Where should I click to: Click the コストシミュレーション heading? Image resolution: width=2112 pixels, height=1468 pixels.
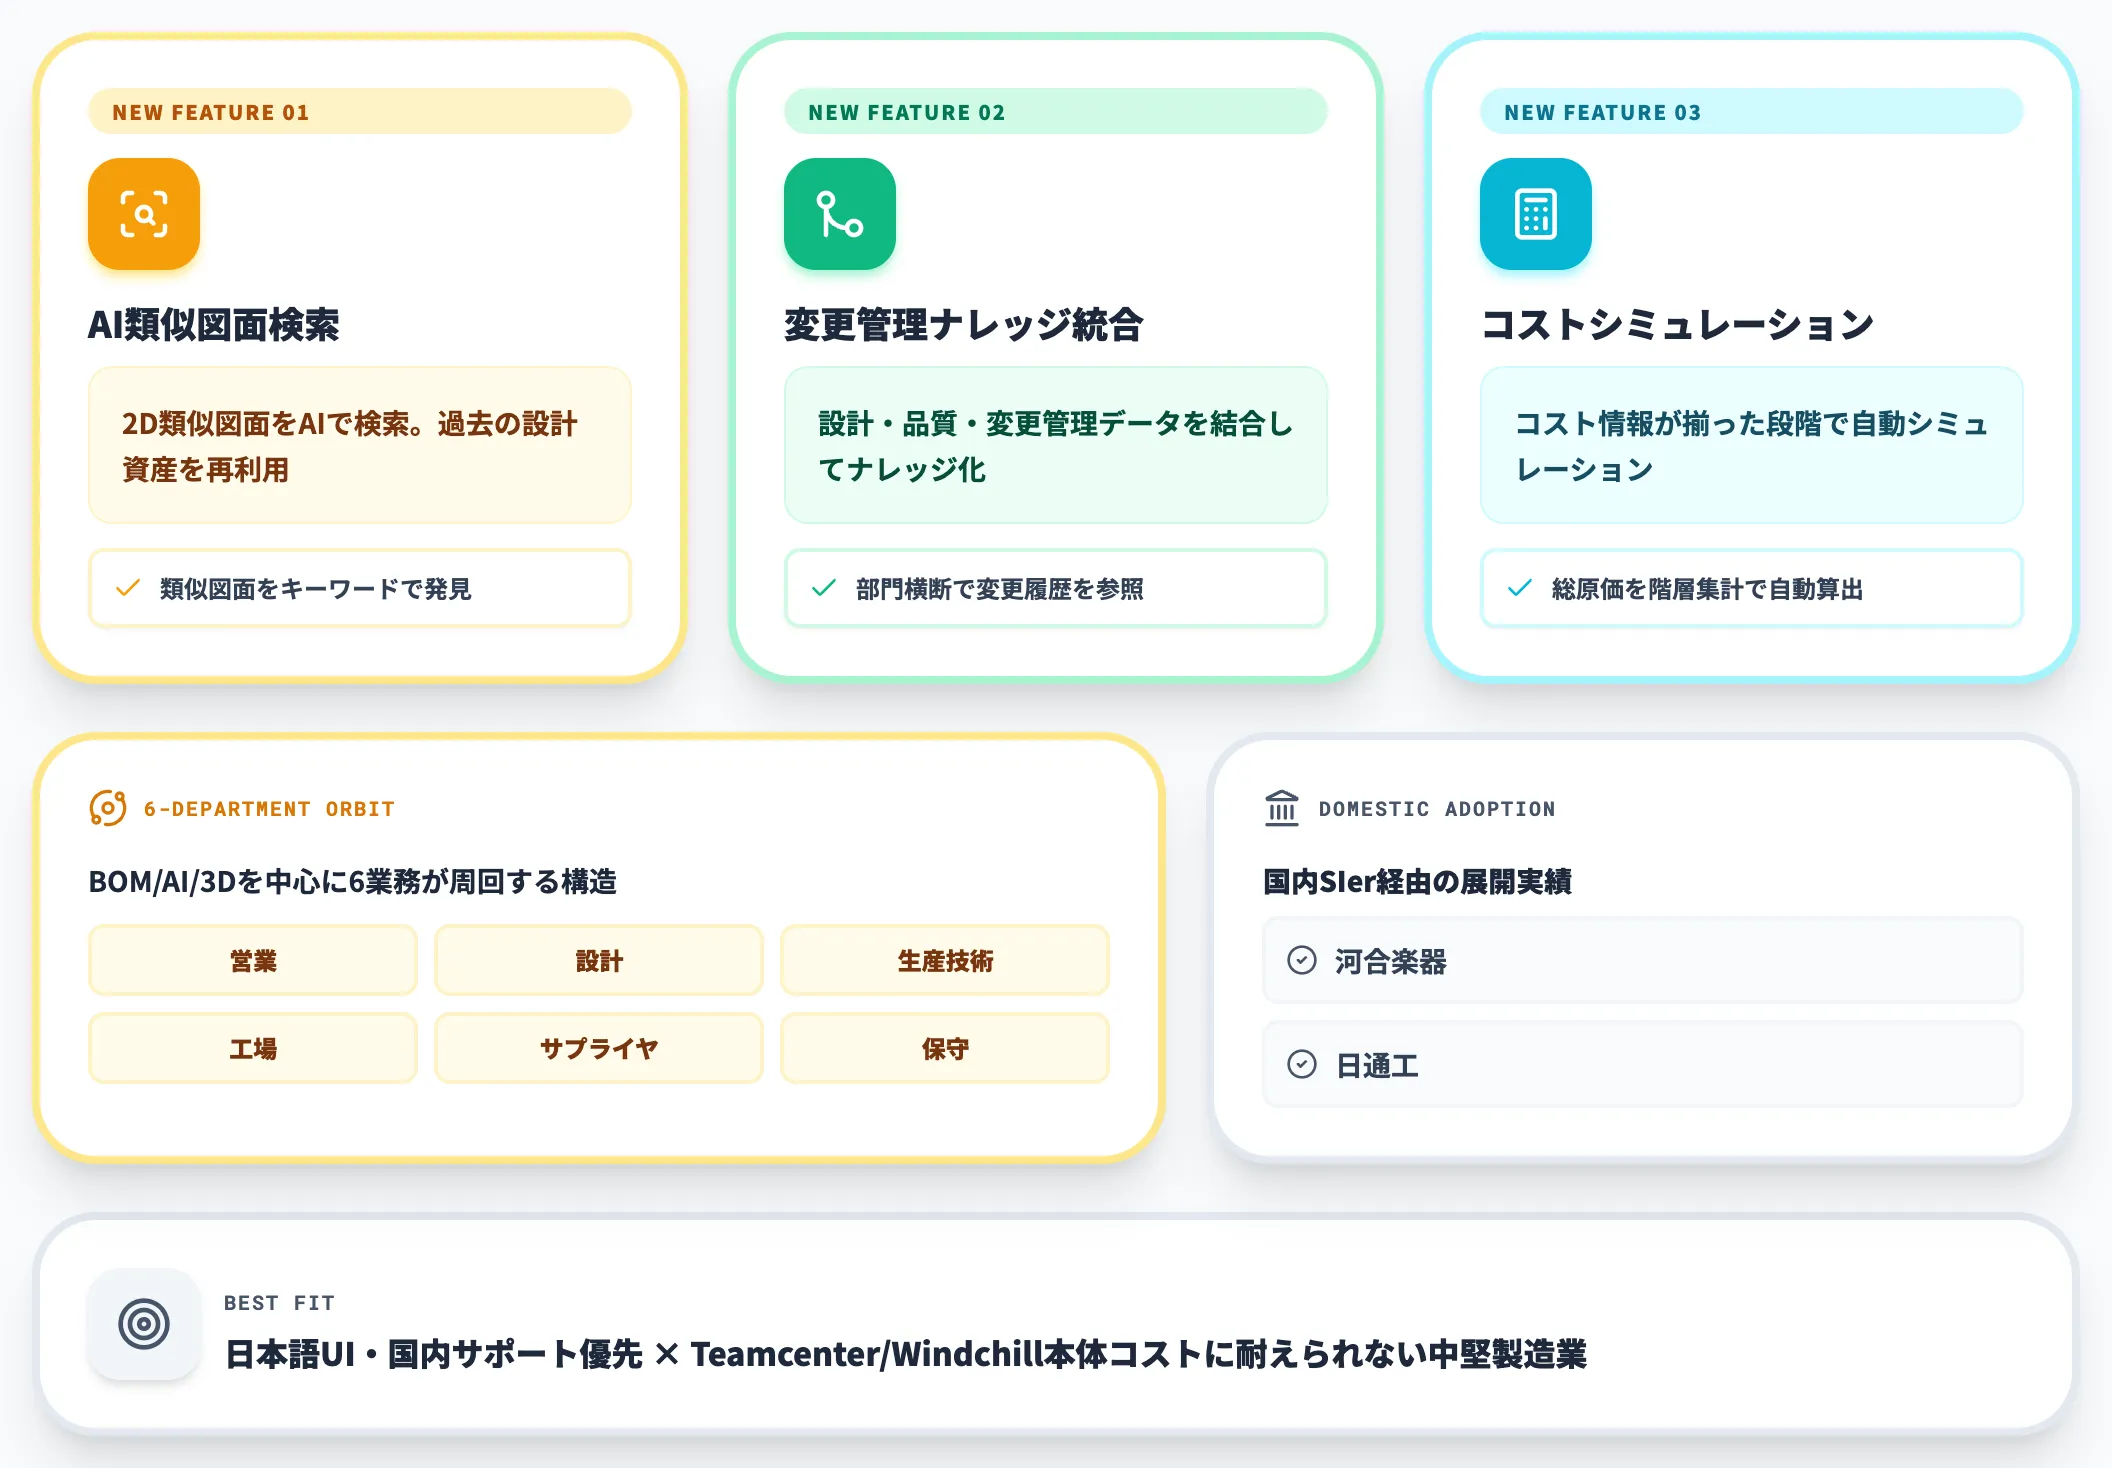(x=1677, y=325)
